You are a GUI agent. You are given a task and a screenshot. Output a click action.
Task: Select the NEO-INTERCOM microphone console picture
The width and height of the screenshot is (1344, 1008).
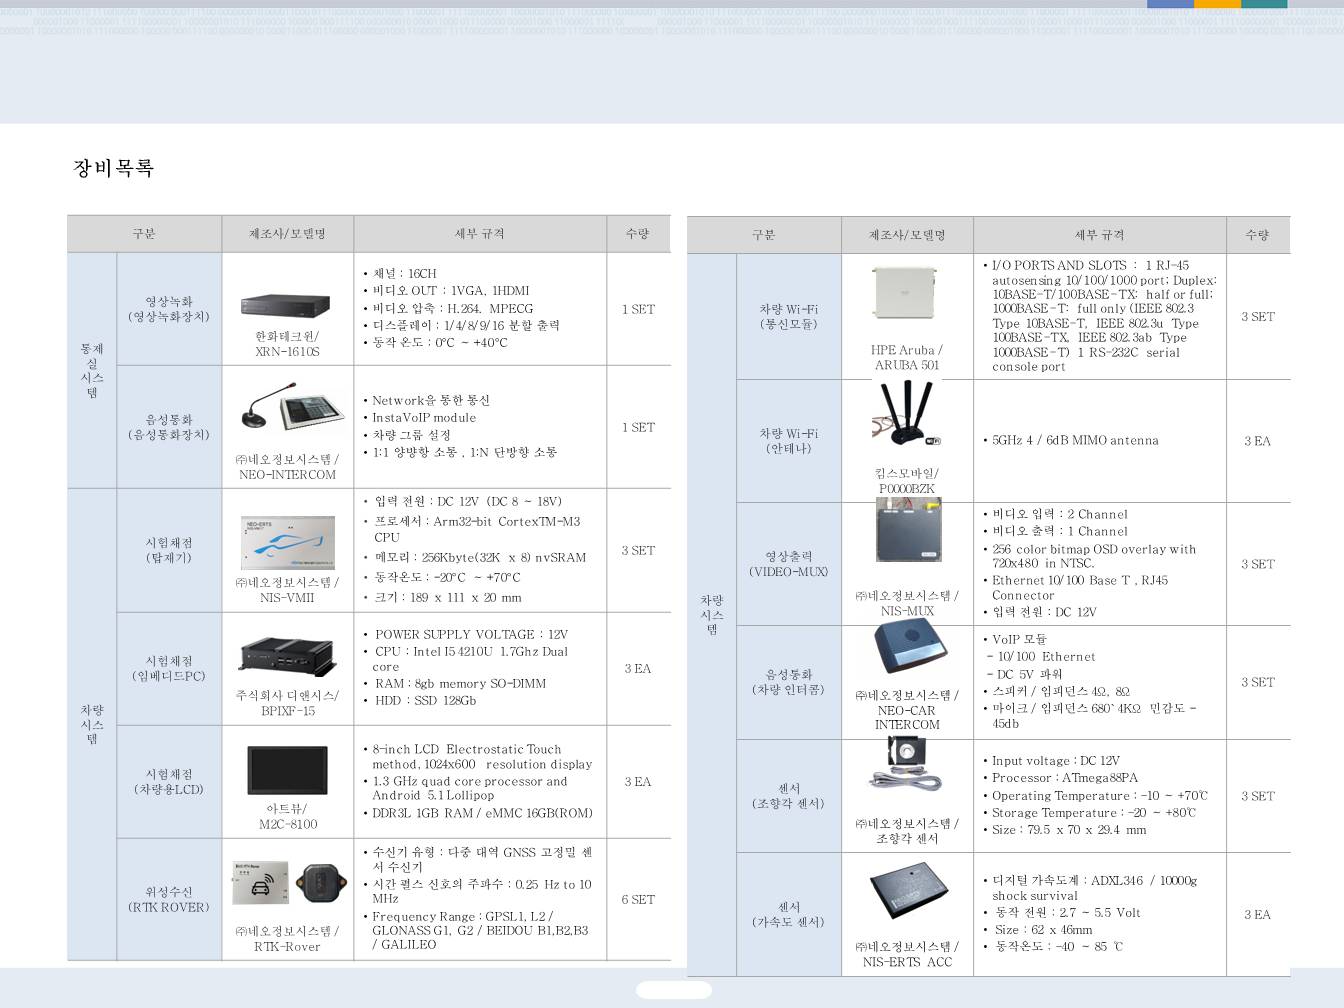pos(288,410)
